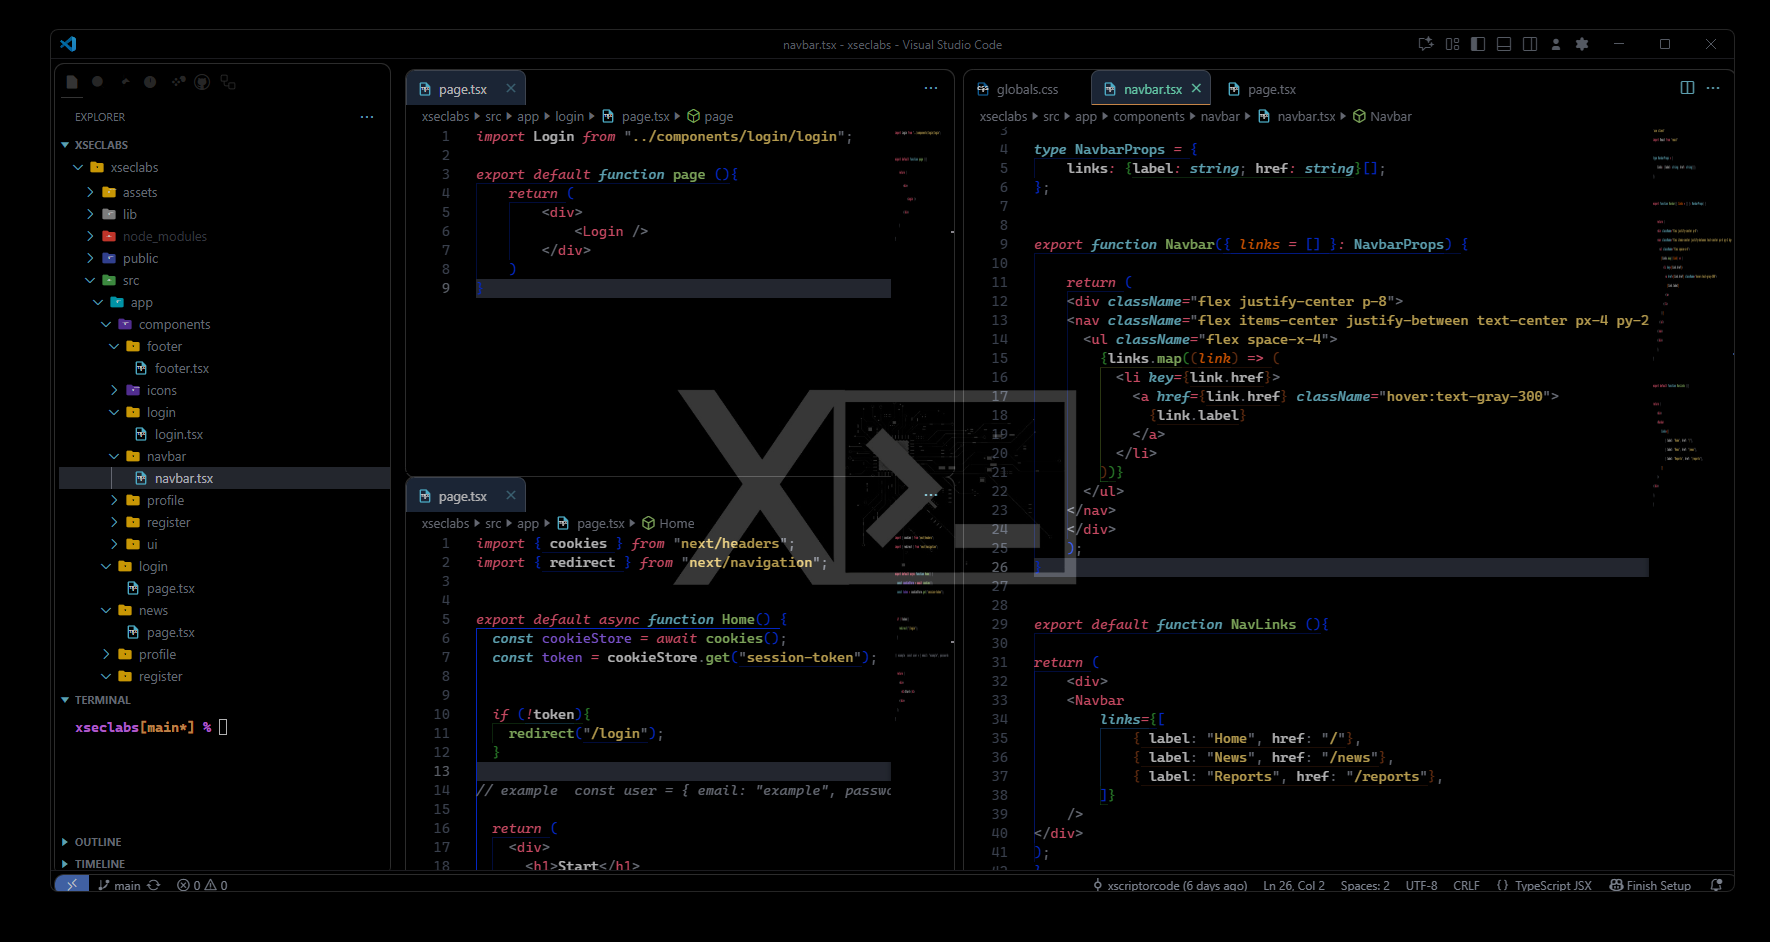Collapse the src folder
This screenshot has height=942, width=1770.
pyautogui.click(x=91, y=280)
